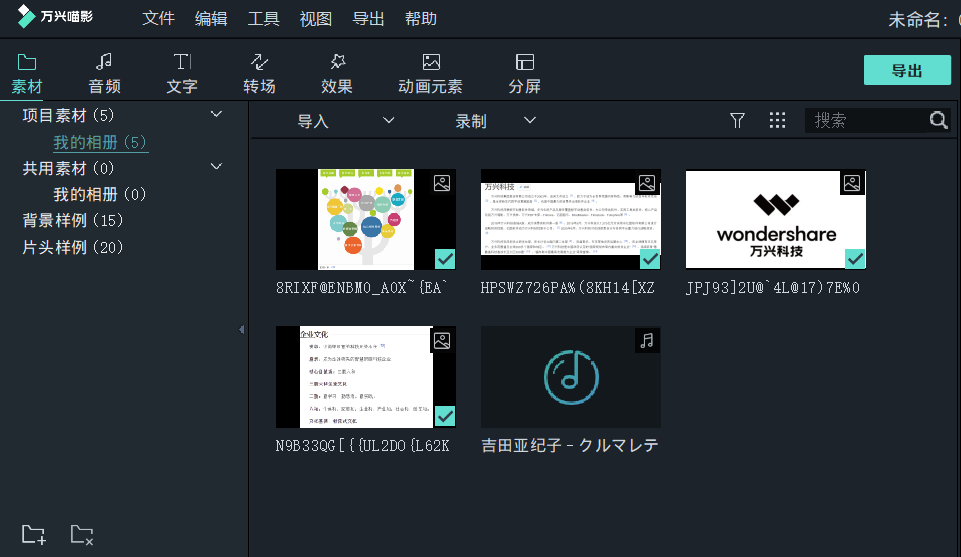Click the green 导出 export button
This screenshot has width=961, height=557.
coord(907,70)
